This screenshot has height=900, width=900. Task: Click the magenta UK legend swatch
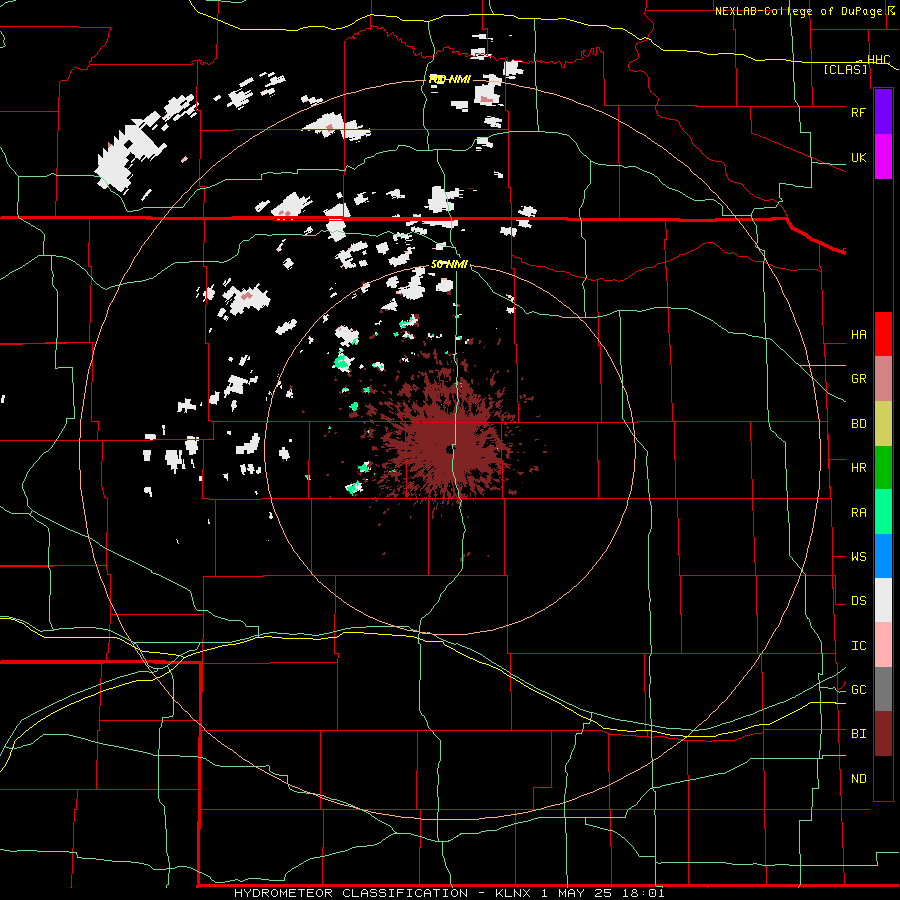(883, 157)
